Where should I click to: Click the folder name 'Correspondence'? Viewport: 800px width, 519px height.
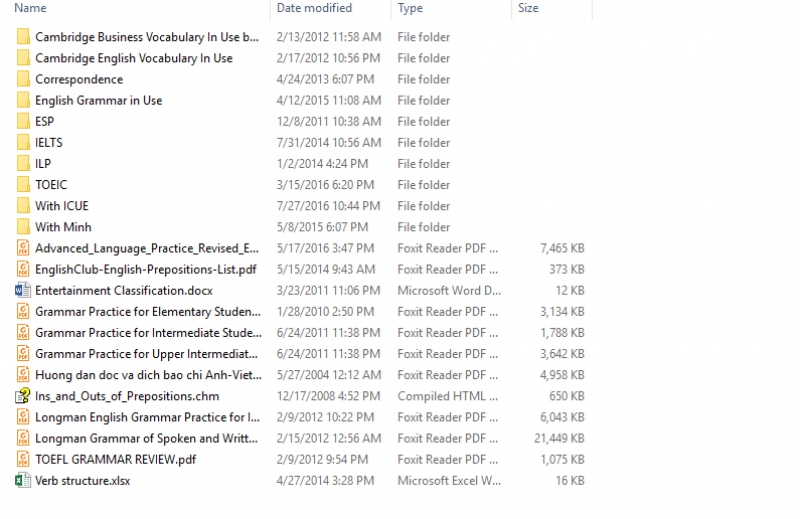[x=79, y=80]
